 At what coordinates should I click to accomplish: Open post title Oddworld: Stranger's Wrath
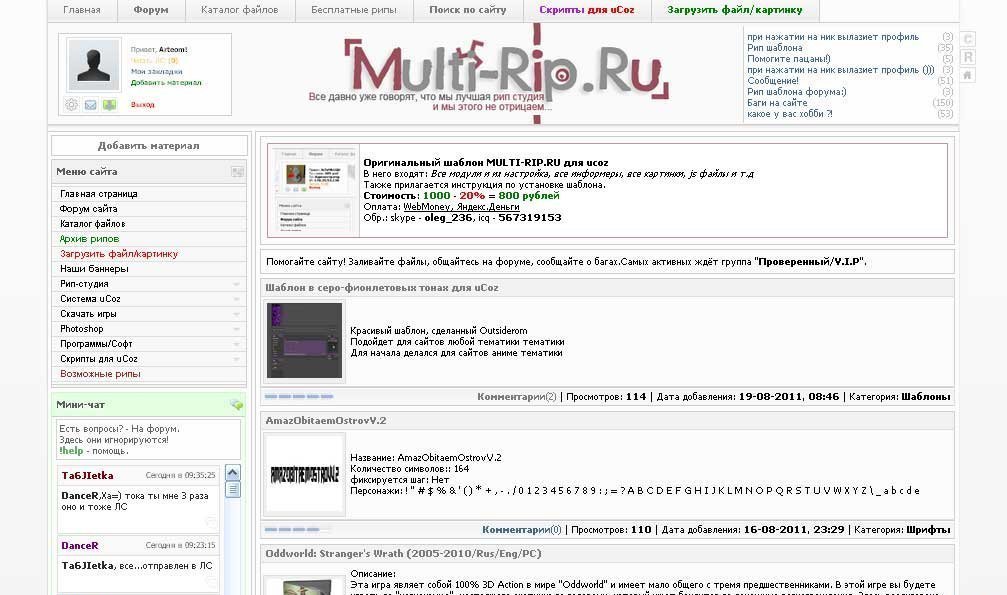[x=403, y=554]
